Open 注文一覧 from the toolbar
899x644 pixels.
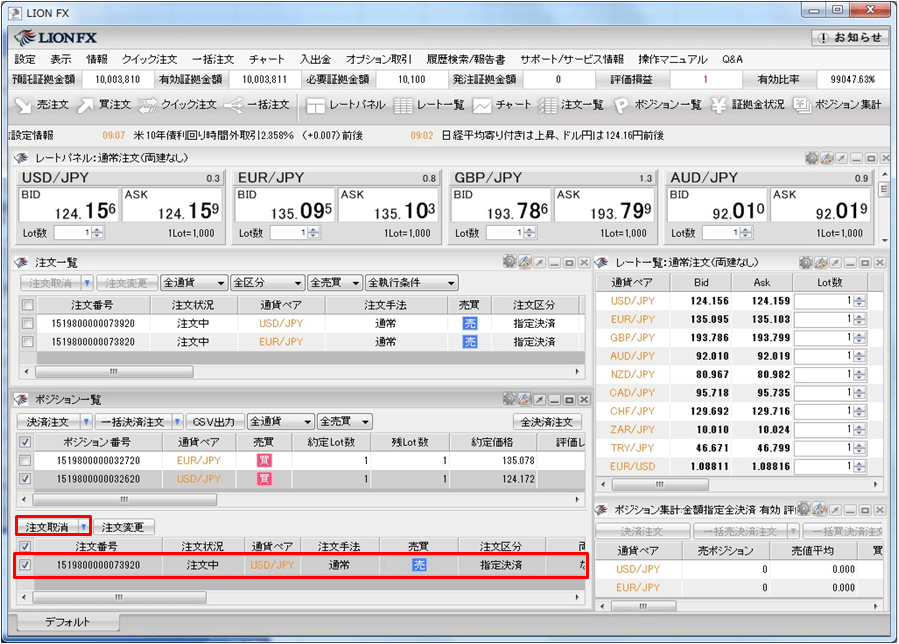570,105
